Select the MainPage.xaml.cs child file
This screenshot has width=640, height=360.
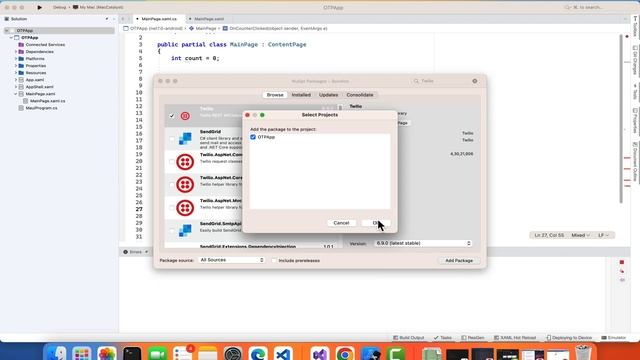47,101
